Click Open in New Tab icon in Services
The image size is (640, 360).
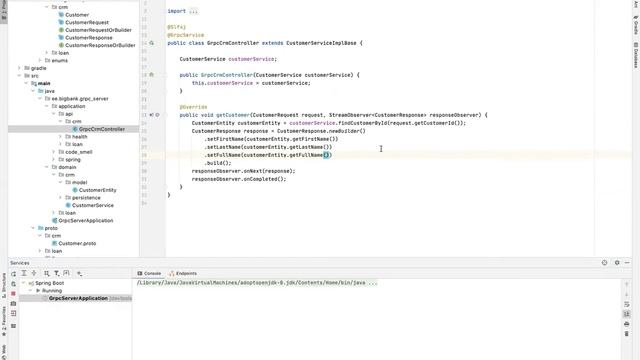pos(66,273)
